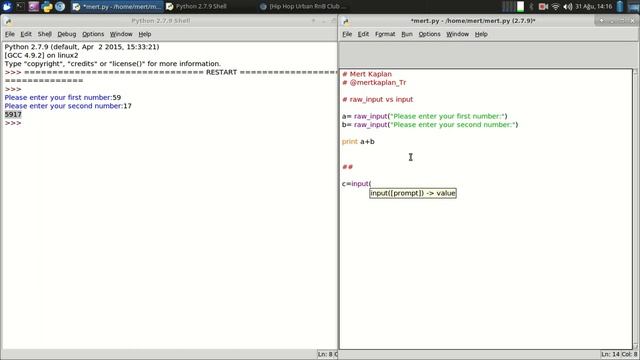Screen dimensions: 640x360
Task: Click the Python Shell window title-bar icon
Action: tap(8, 21)
